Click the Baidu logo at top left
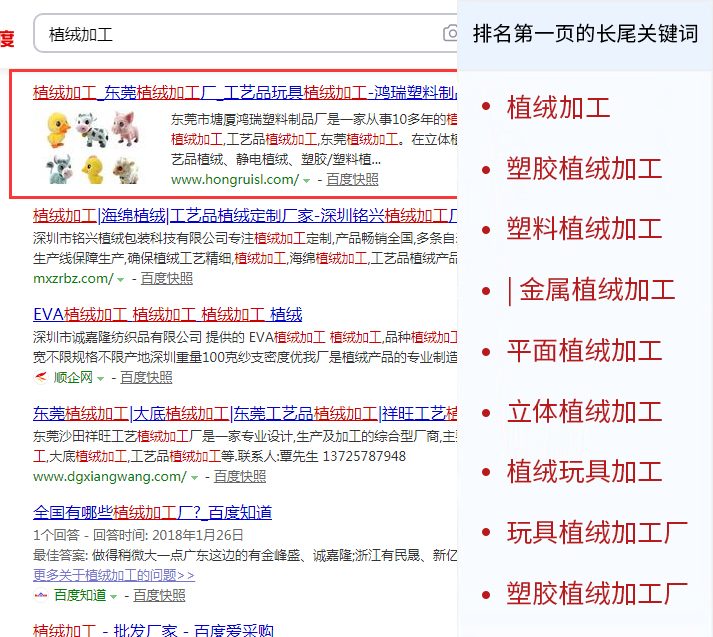The width and height of the screenshot is (713, 637). [7, 38]
